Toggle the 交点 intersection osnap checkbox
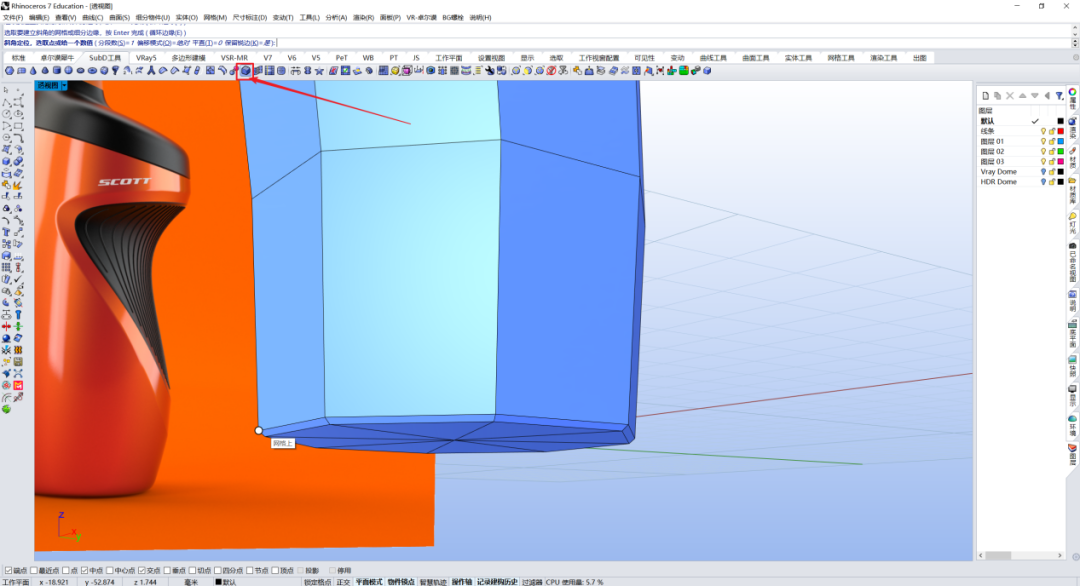 tap(141, 570)
